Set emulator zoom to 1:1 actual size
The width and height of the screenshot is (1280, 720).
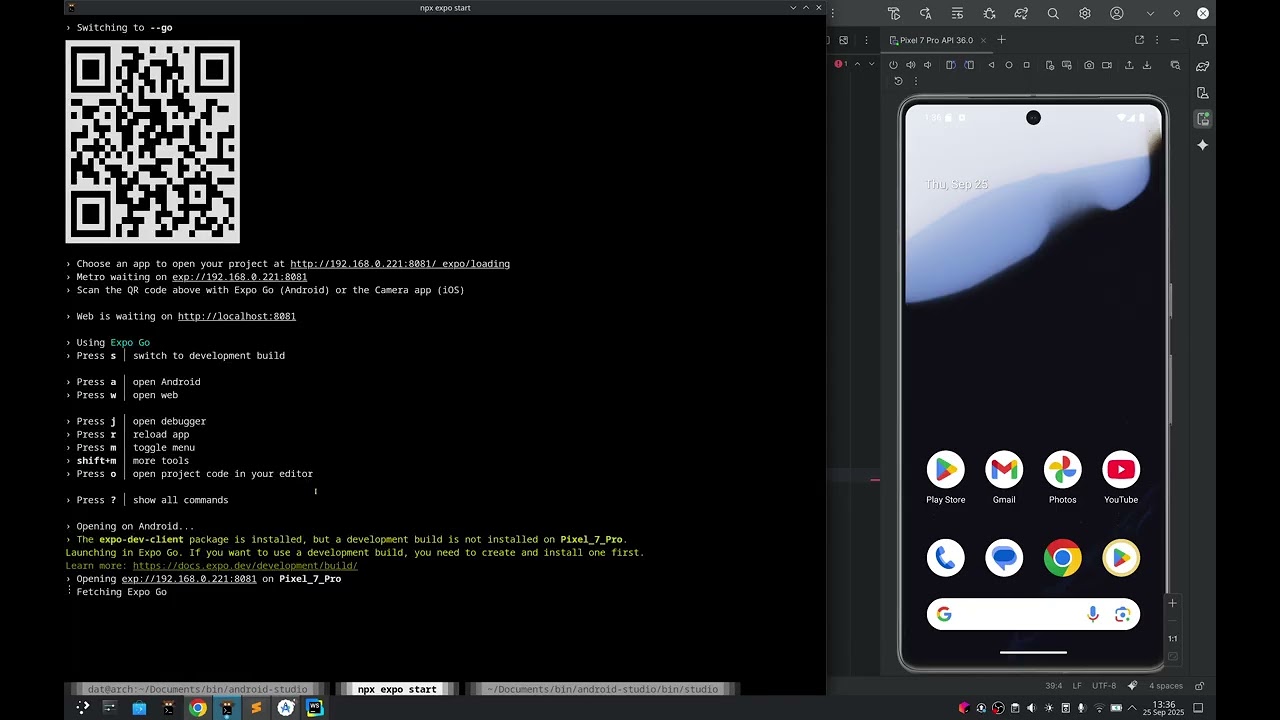1173,638
